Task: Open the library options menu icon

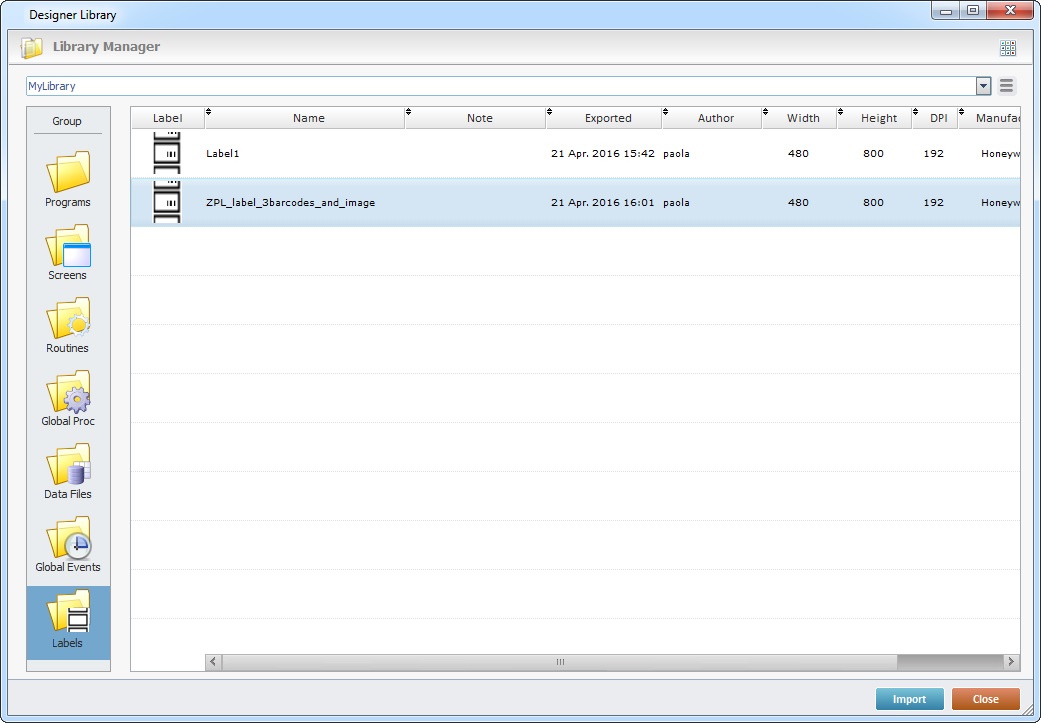Action: pos(1007,86)
